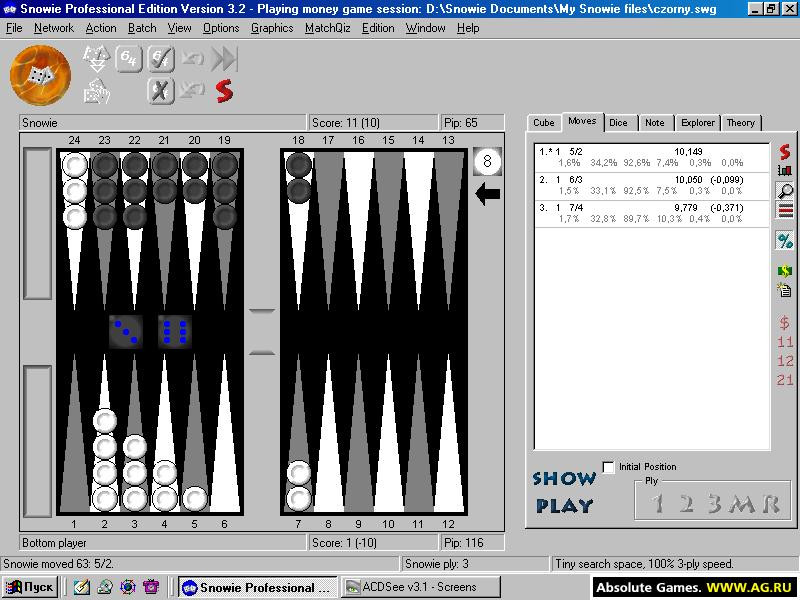Open the File menu
The image size is (800, 600).
tap(14, 28)
